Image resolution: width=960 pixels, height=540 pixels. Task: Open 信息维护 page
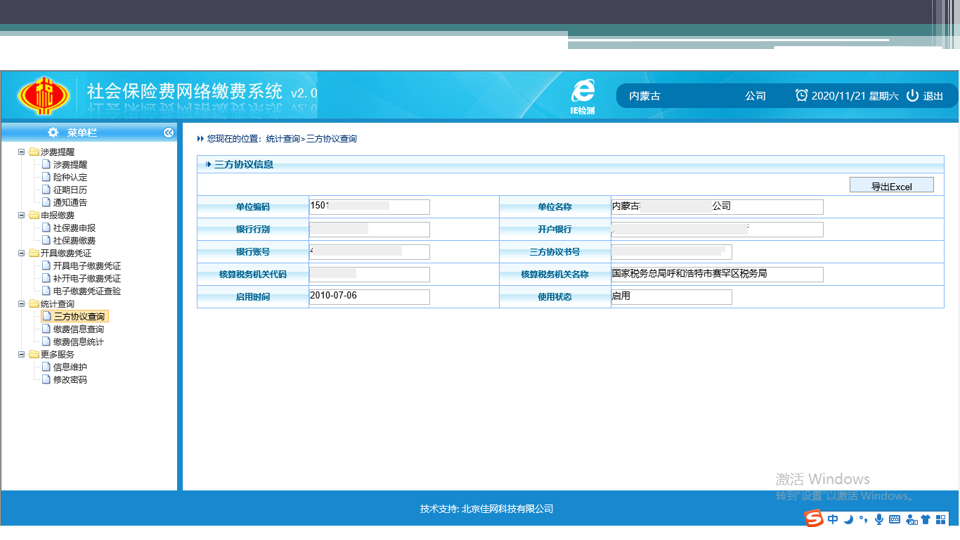70,367
